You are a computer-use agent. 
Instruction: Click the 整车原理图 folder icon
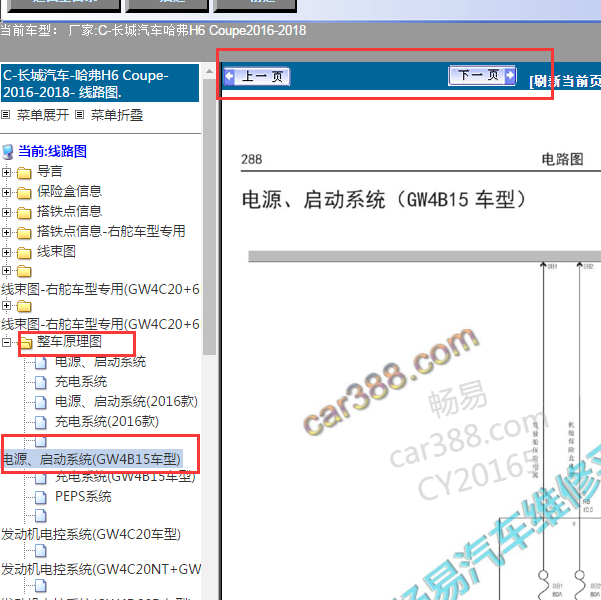(x=25, y=343)
